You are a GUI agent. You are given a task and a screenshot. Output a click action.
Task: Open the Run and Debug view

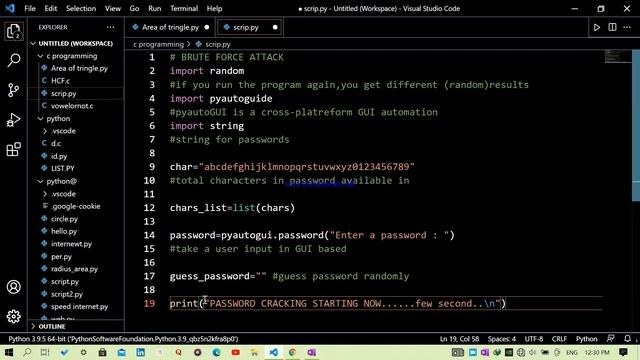click(13, 120)
